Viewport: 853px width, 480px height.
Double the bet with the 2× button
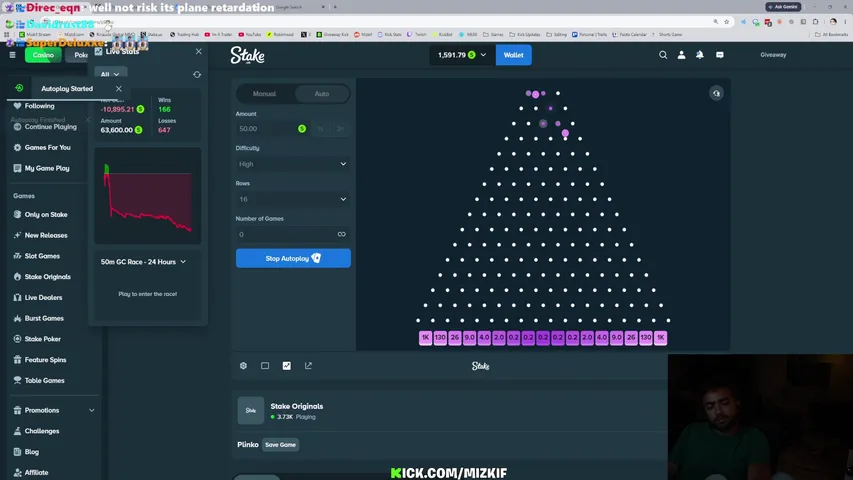tap(340, 129)
